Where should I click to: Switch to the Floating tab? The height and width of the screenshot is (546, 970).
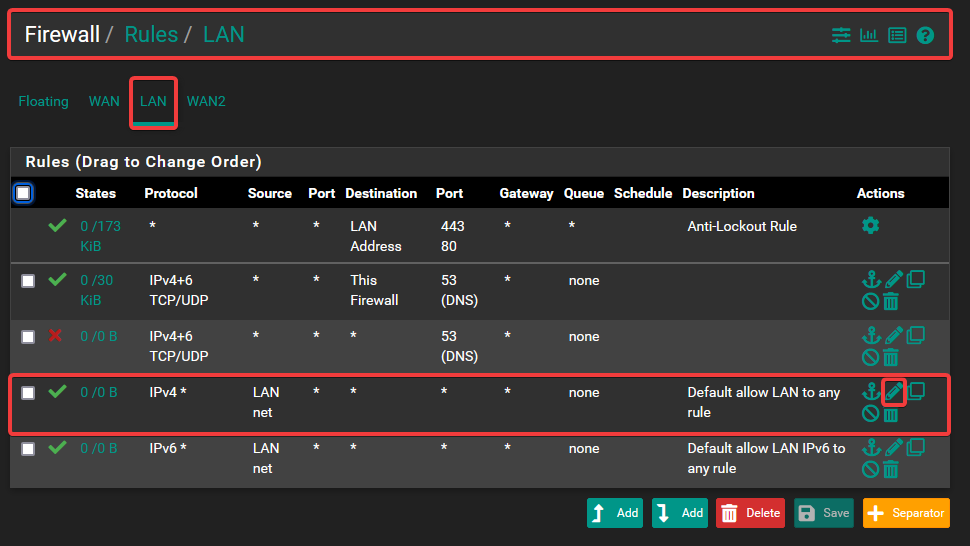pyautogui.click(x=43, y=101)
